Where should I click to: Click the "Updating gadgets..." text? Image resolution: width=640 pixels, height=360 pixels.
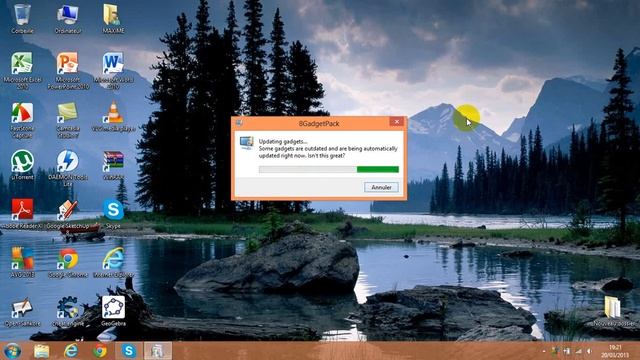pos(283,142)
